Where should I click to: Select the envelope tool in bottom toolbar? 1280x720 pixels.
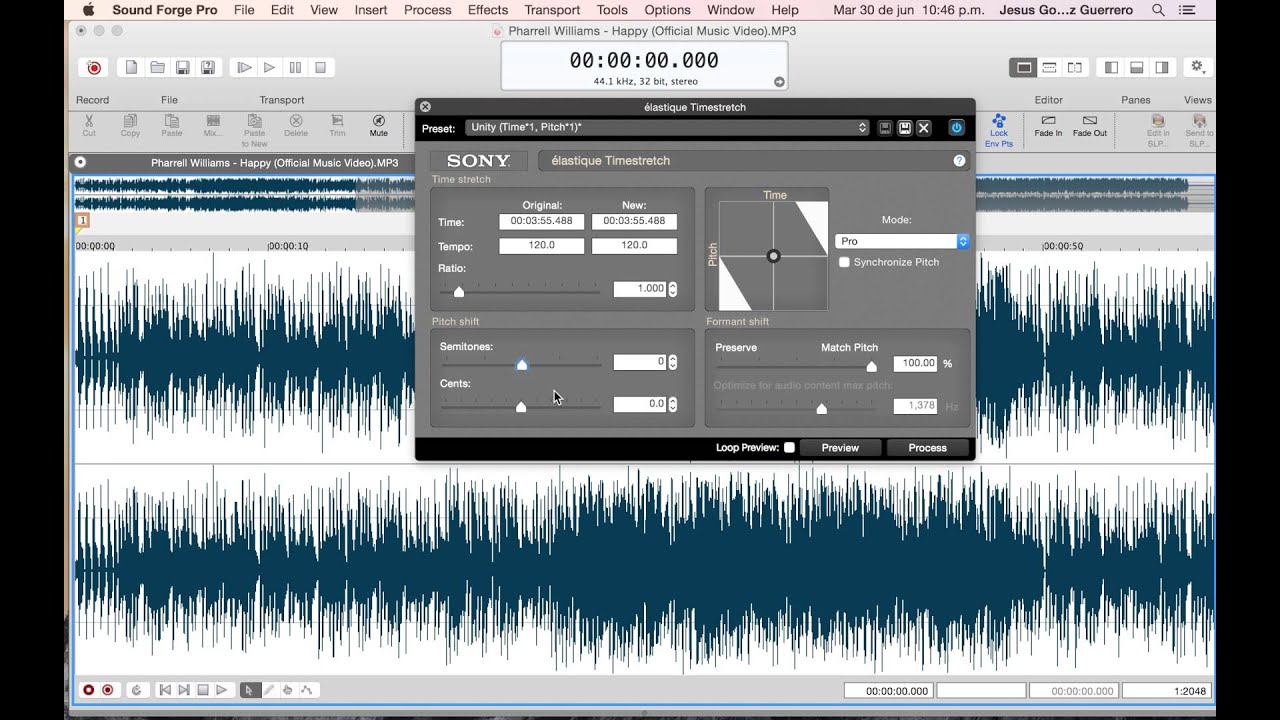point(306,690)
